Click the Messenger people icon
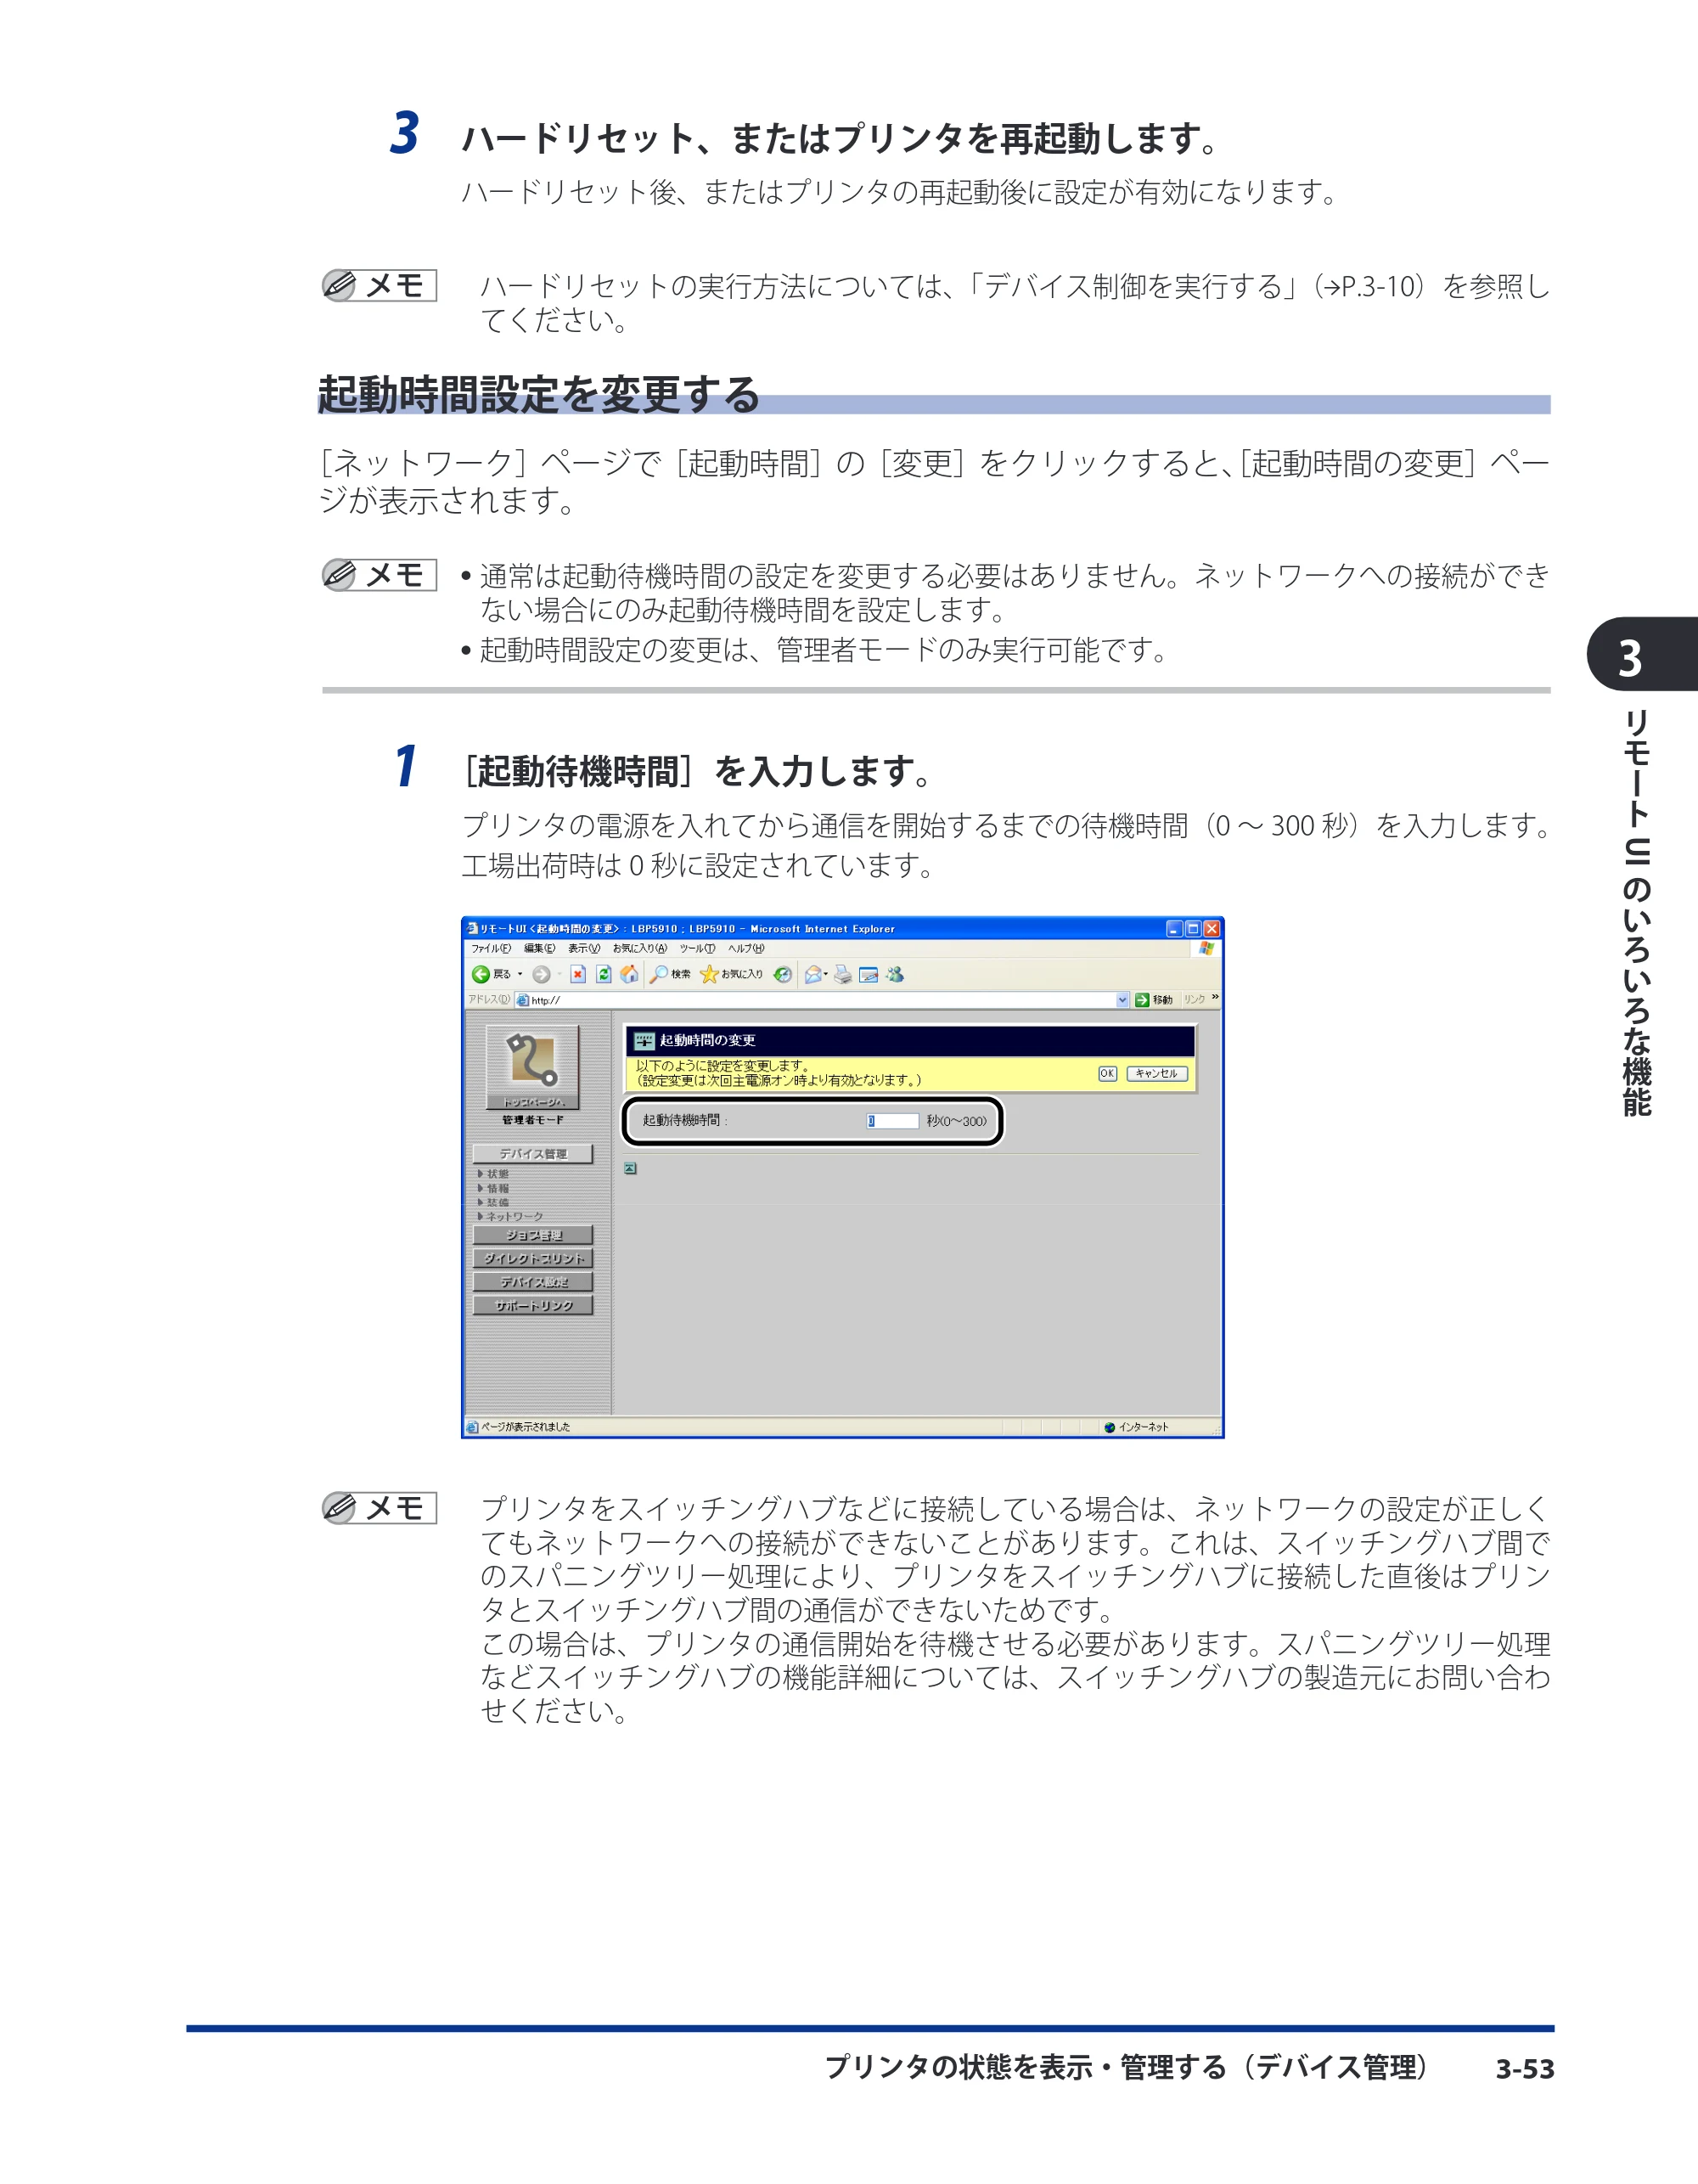The height and width of the screenshot is (2184, 1698). pos(895,974)
